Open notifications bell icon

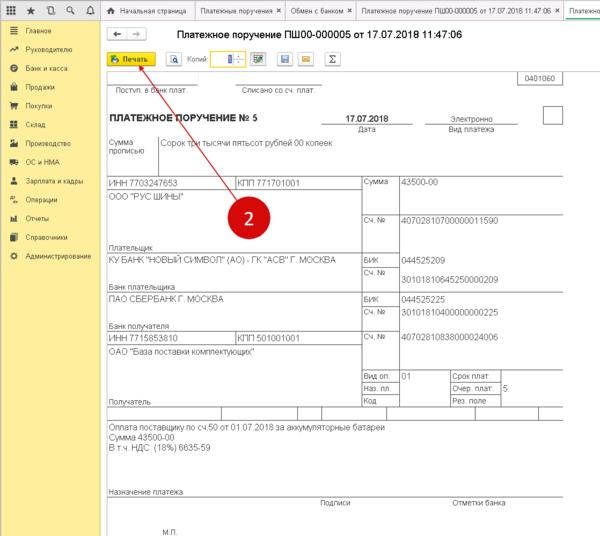pyautogui.click(x=90, y=11)
